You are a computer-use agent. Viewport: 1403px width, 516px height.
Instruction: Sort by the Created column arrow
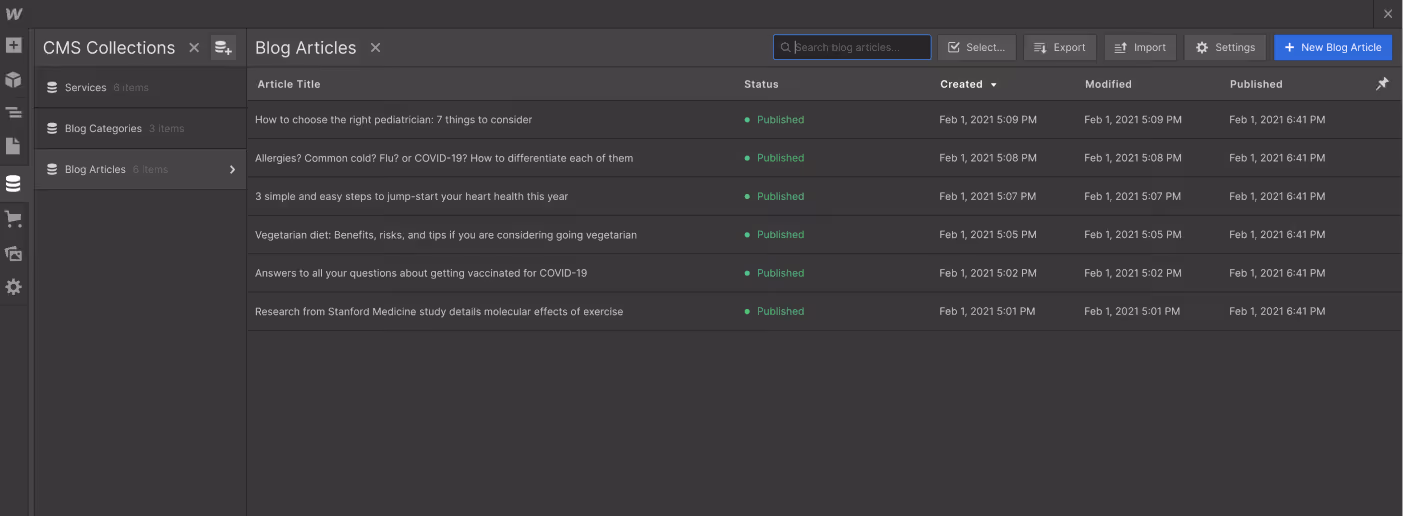pyautogui.click(x=993, y=85)
